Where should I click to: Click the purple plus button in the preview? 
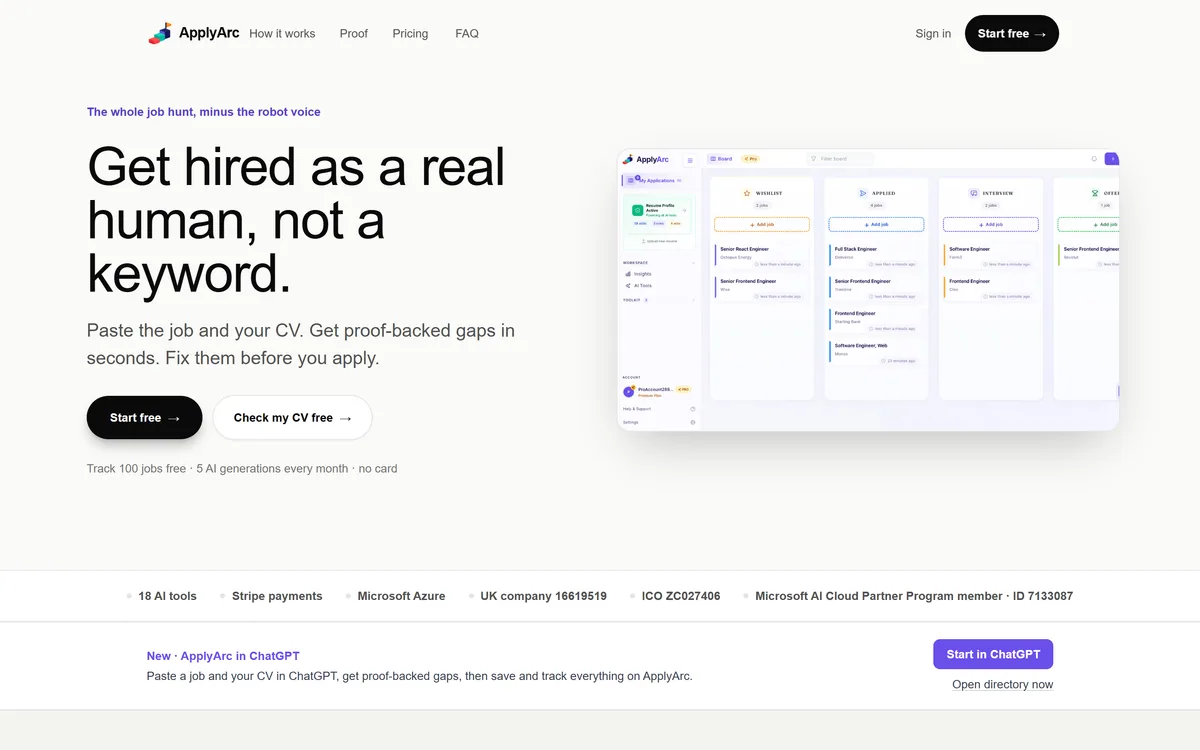(1112, 159)
